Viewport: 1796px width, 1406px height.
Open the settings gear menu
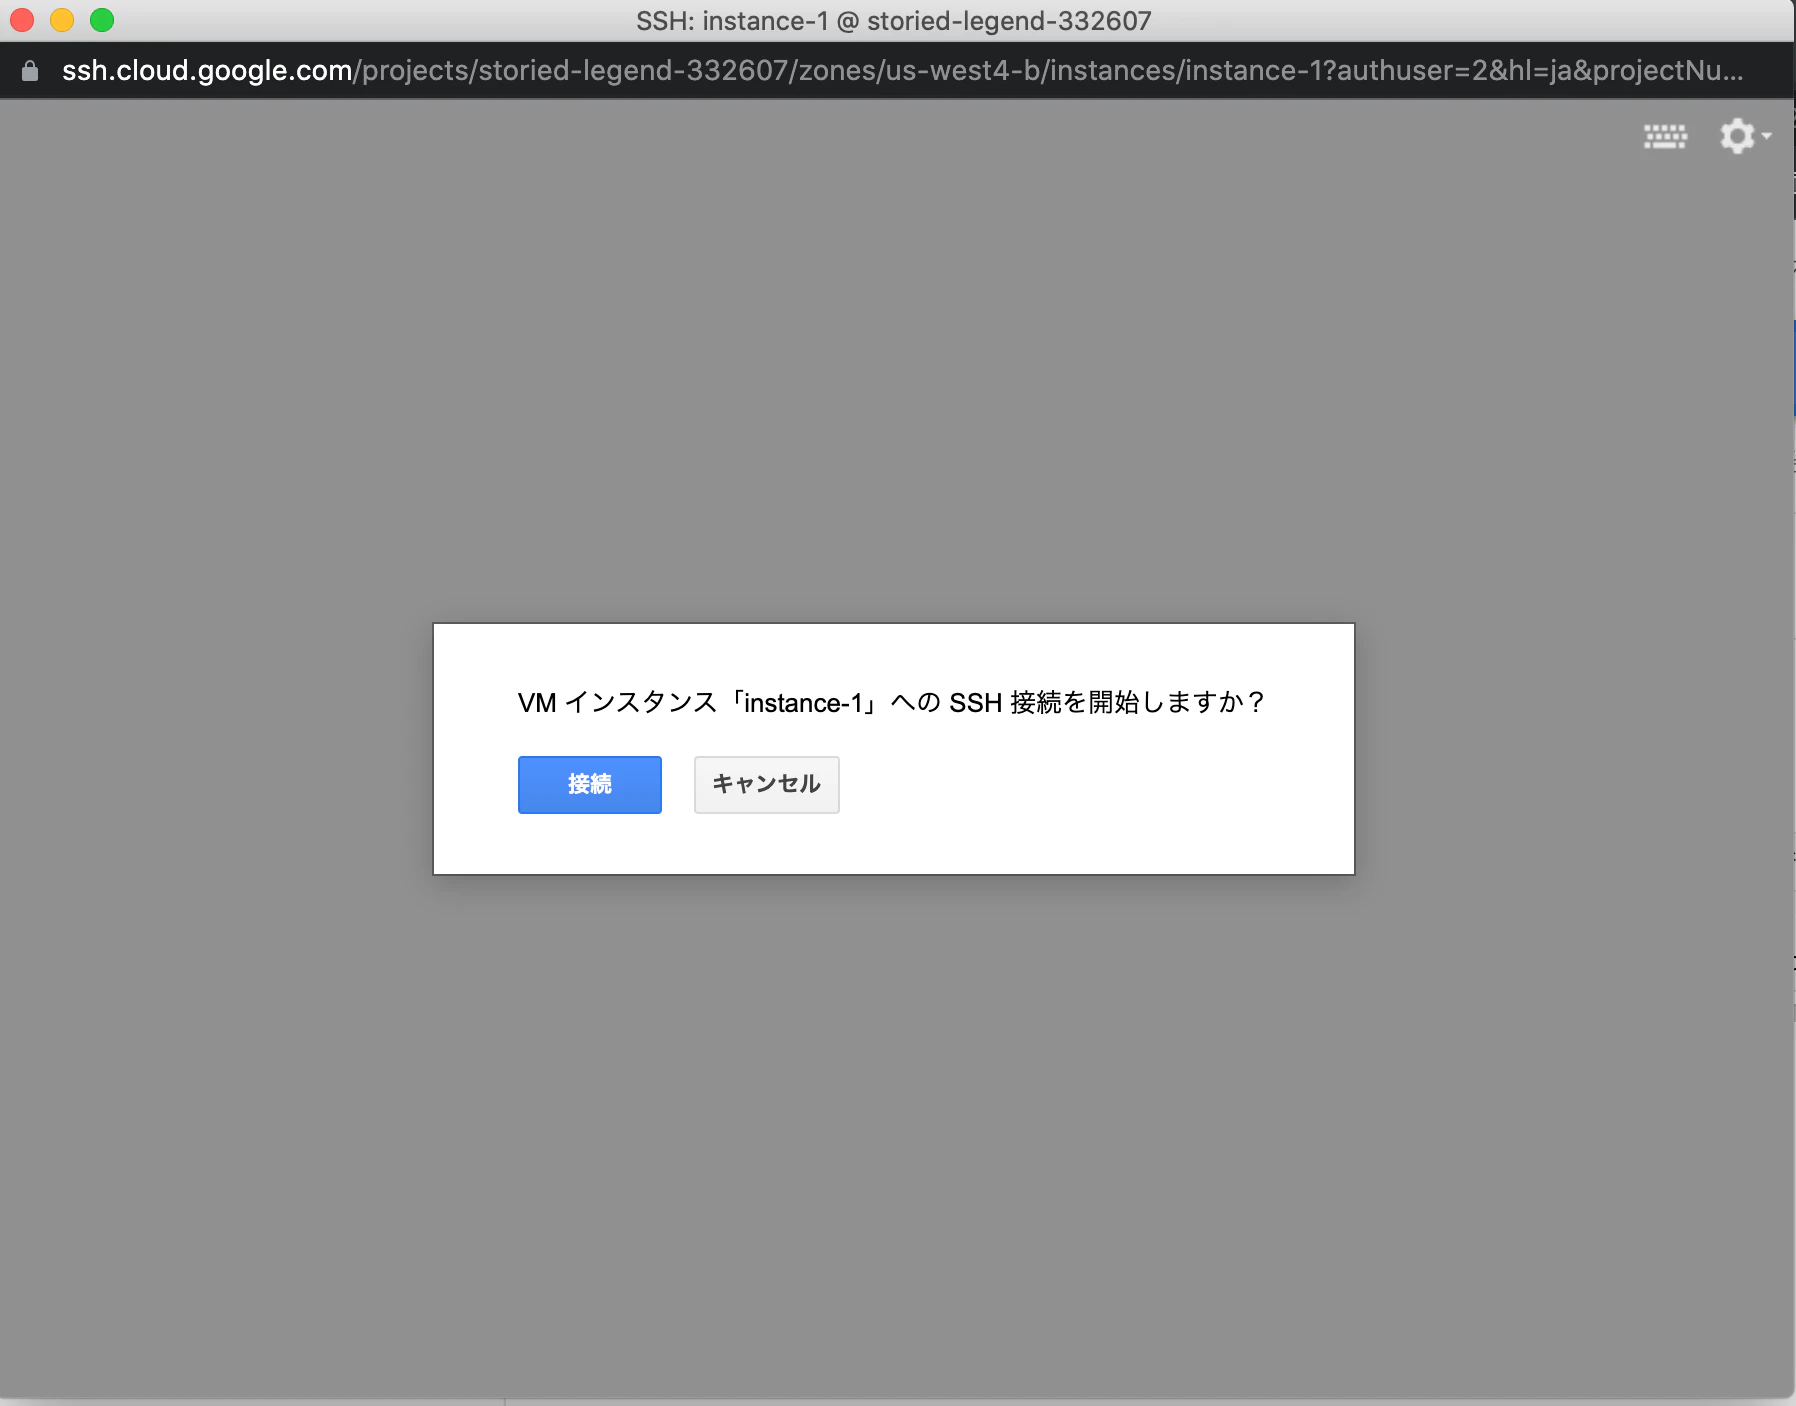1744,136
